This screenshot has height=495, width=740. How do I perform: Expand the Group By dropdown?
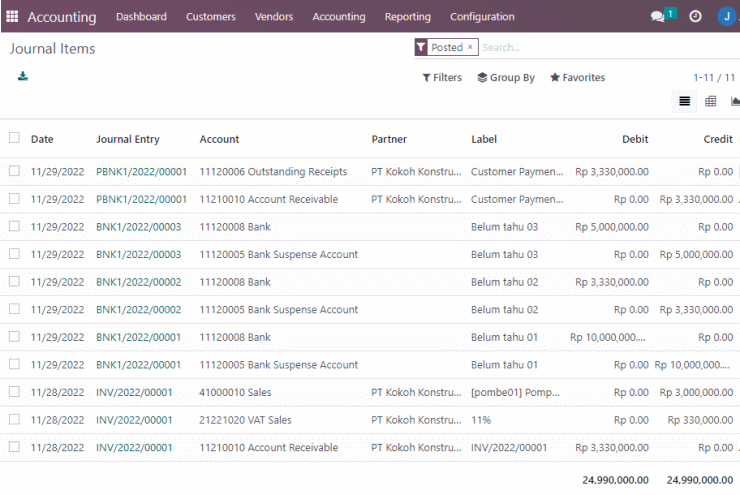506,77
